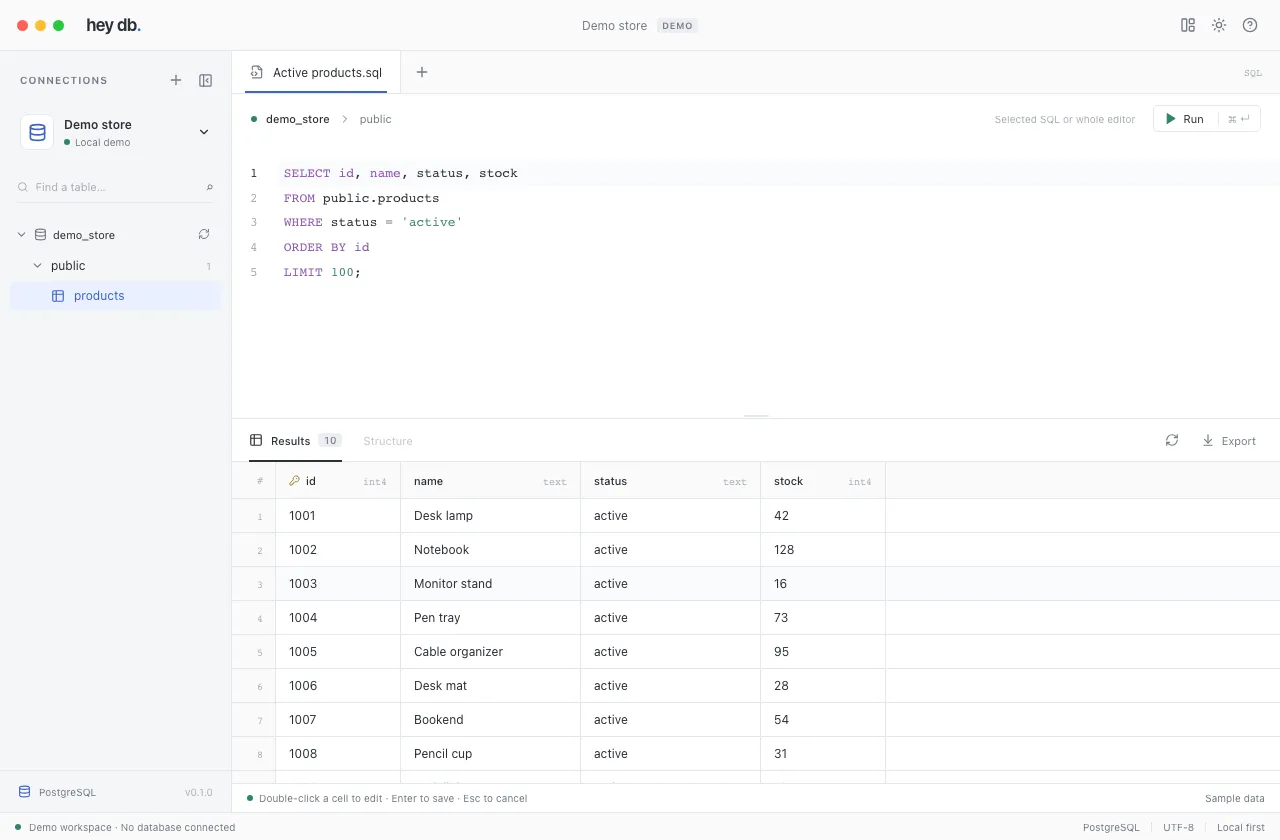Click the editor/results splitter handle
The width and height of the screenshot is (1280, 840).
[756, 416]
